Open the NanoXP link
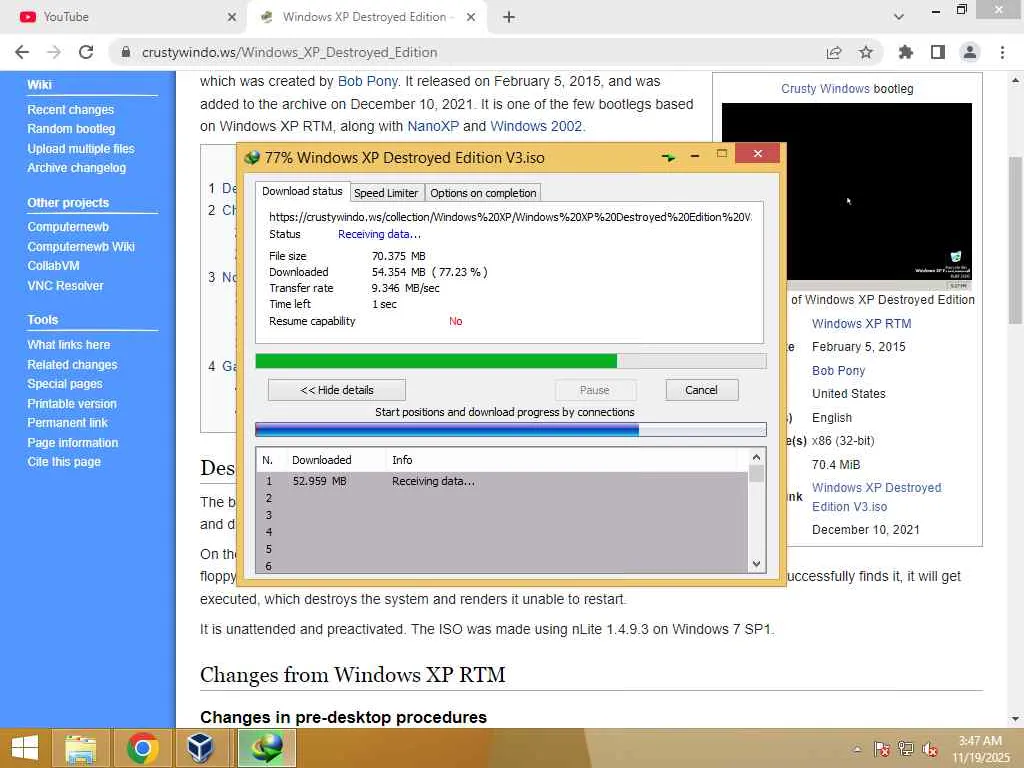This screenshot has height=768, width=1024. tap(433, 126)
